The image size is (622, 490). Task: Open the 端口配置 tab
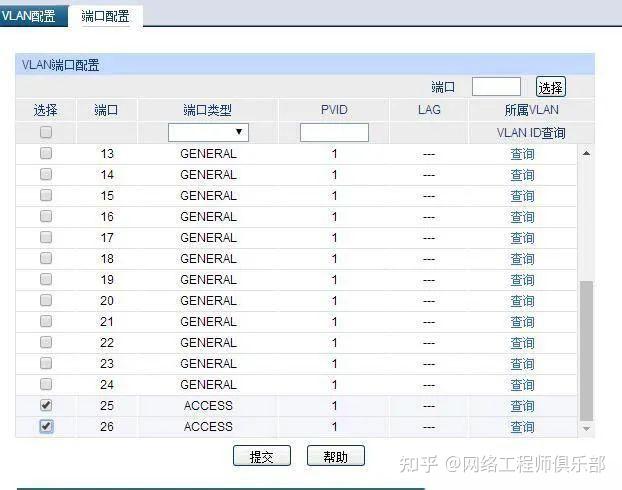[106, 16]
